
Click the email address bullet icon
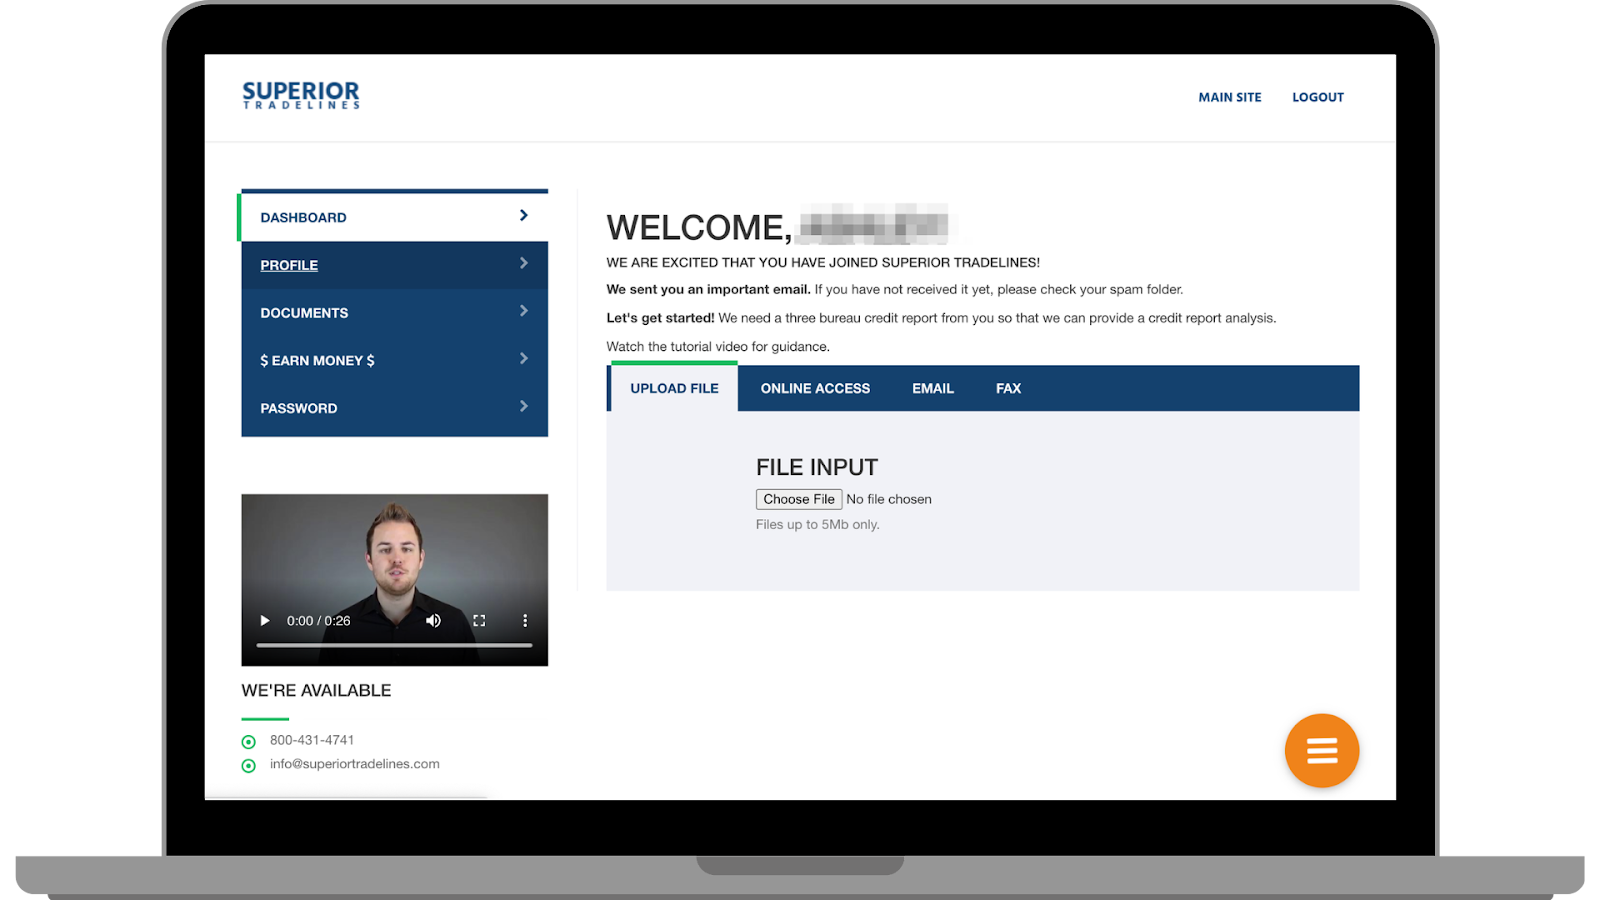click(x=249, y=766)
